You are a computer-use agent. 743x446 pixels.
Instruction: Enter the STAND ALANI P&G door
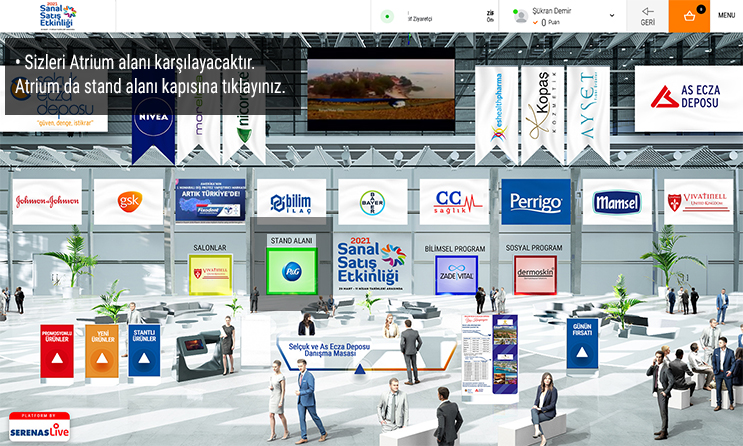coord(291,272)
